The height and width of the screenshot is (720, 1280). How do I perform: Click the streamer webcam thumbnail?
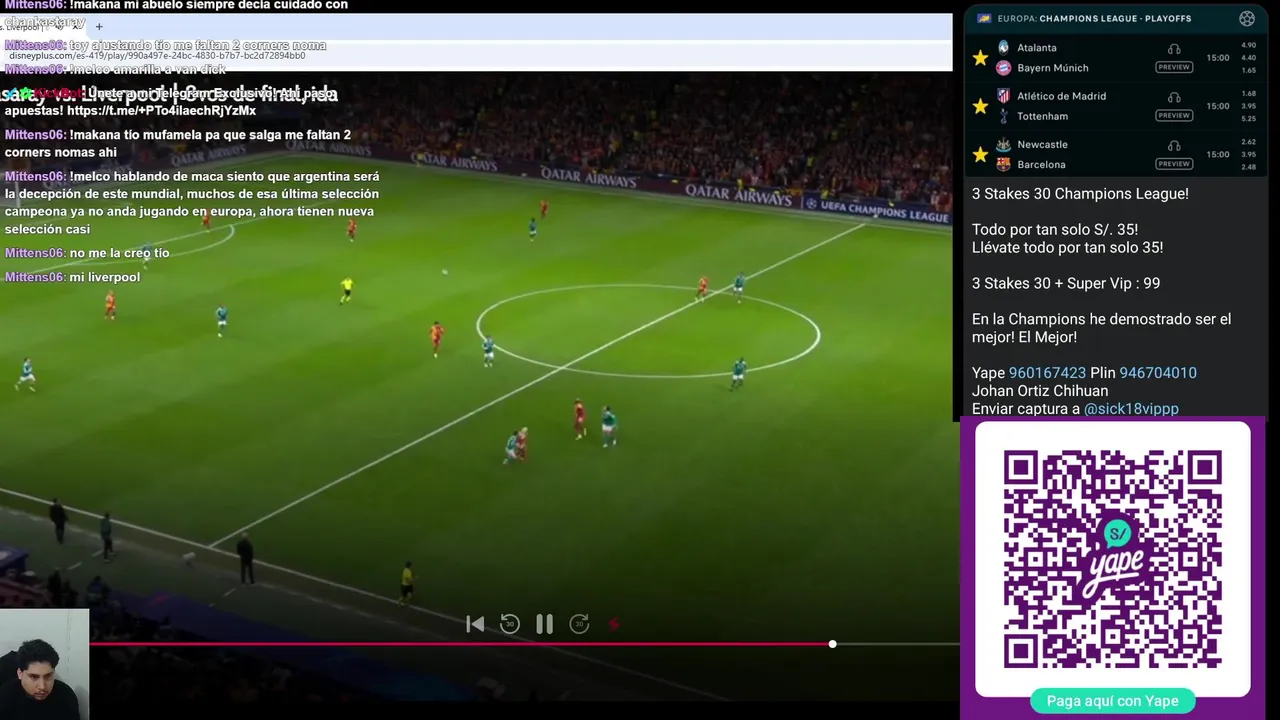pyautogui.click(x=44, y=664)
